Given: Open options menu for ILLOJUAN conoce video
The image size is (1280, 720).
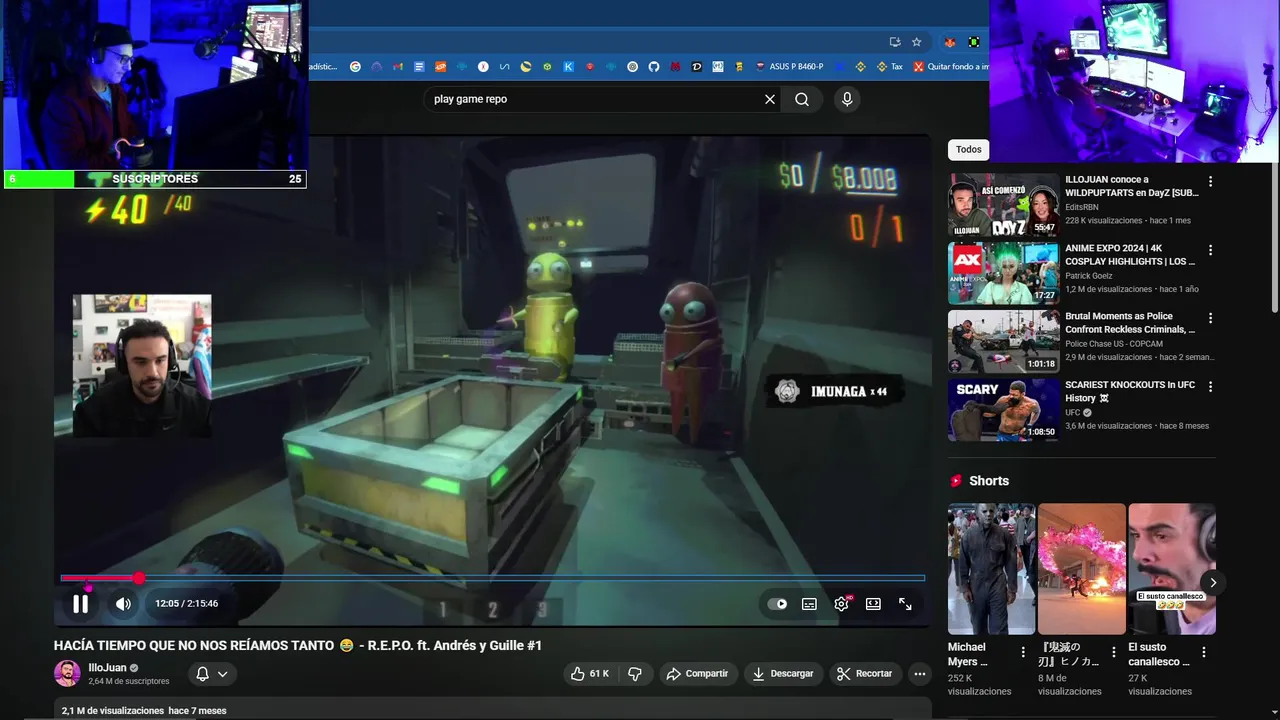Looking at the screenshot, I should (1210, 182).
